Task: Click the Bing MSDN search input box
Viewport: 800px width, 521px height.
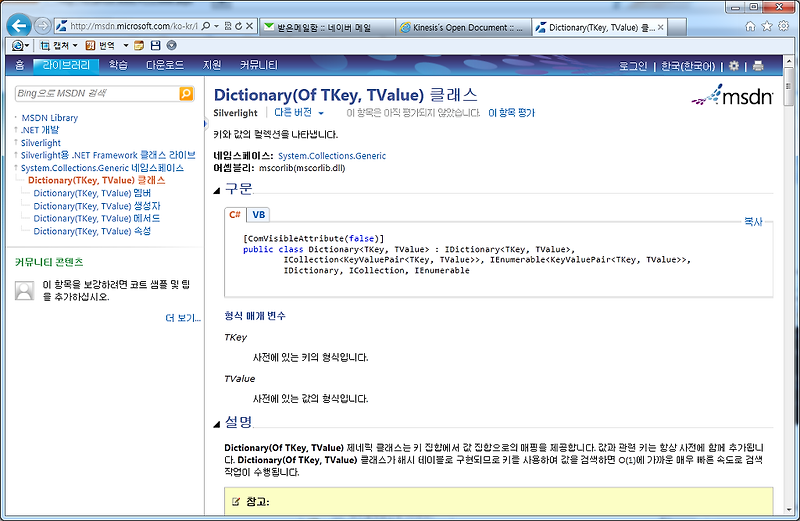Action: click(x=97, y=93)
